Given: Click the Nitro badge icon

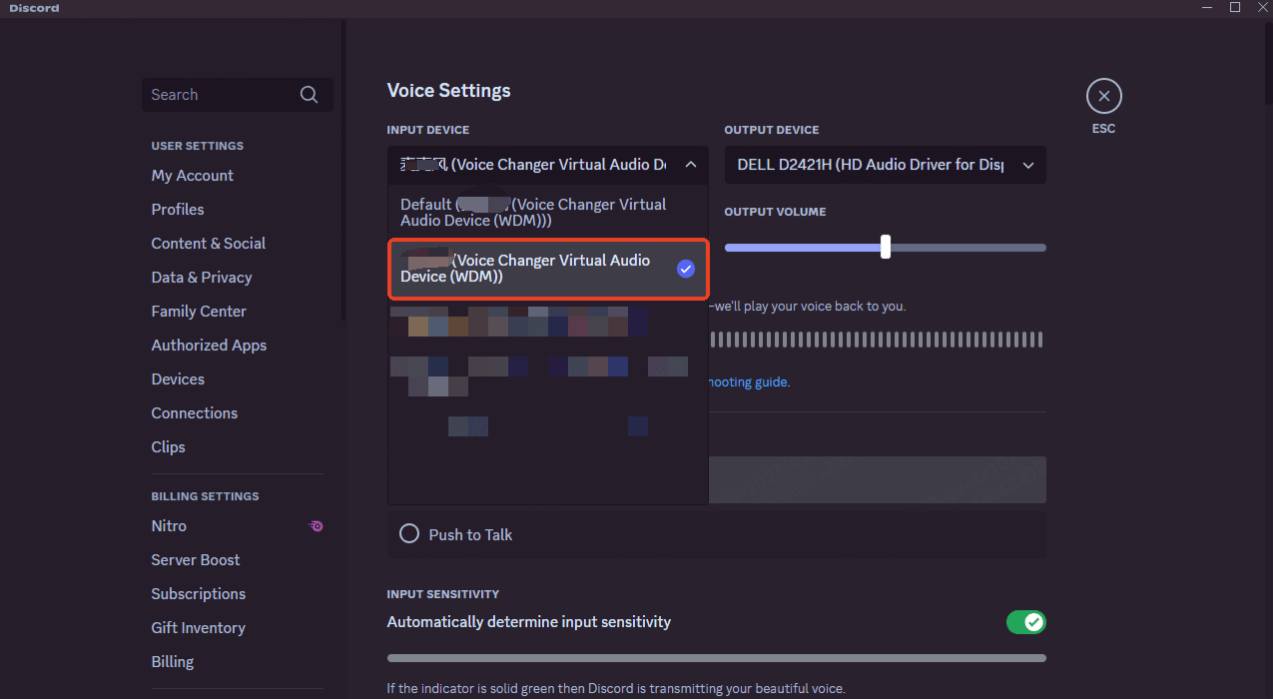Looking at the screenshot, I should pyautogui.click(x=316, y=526).
